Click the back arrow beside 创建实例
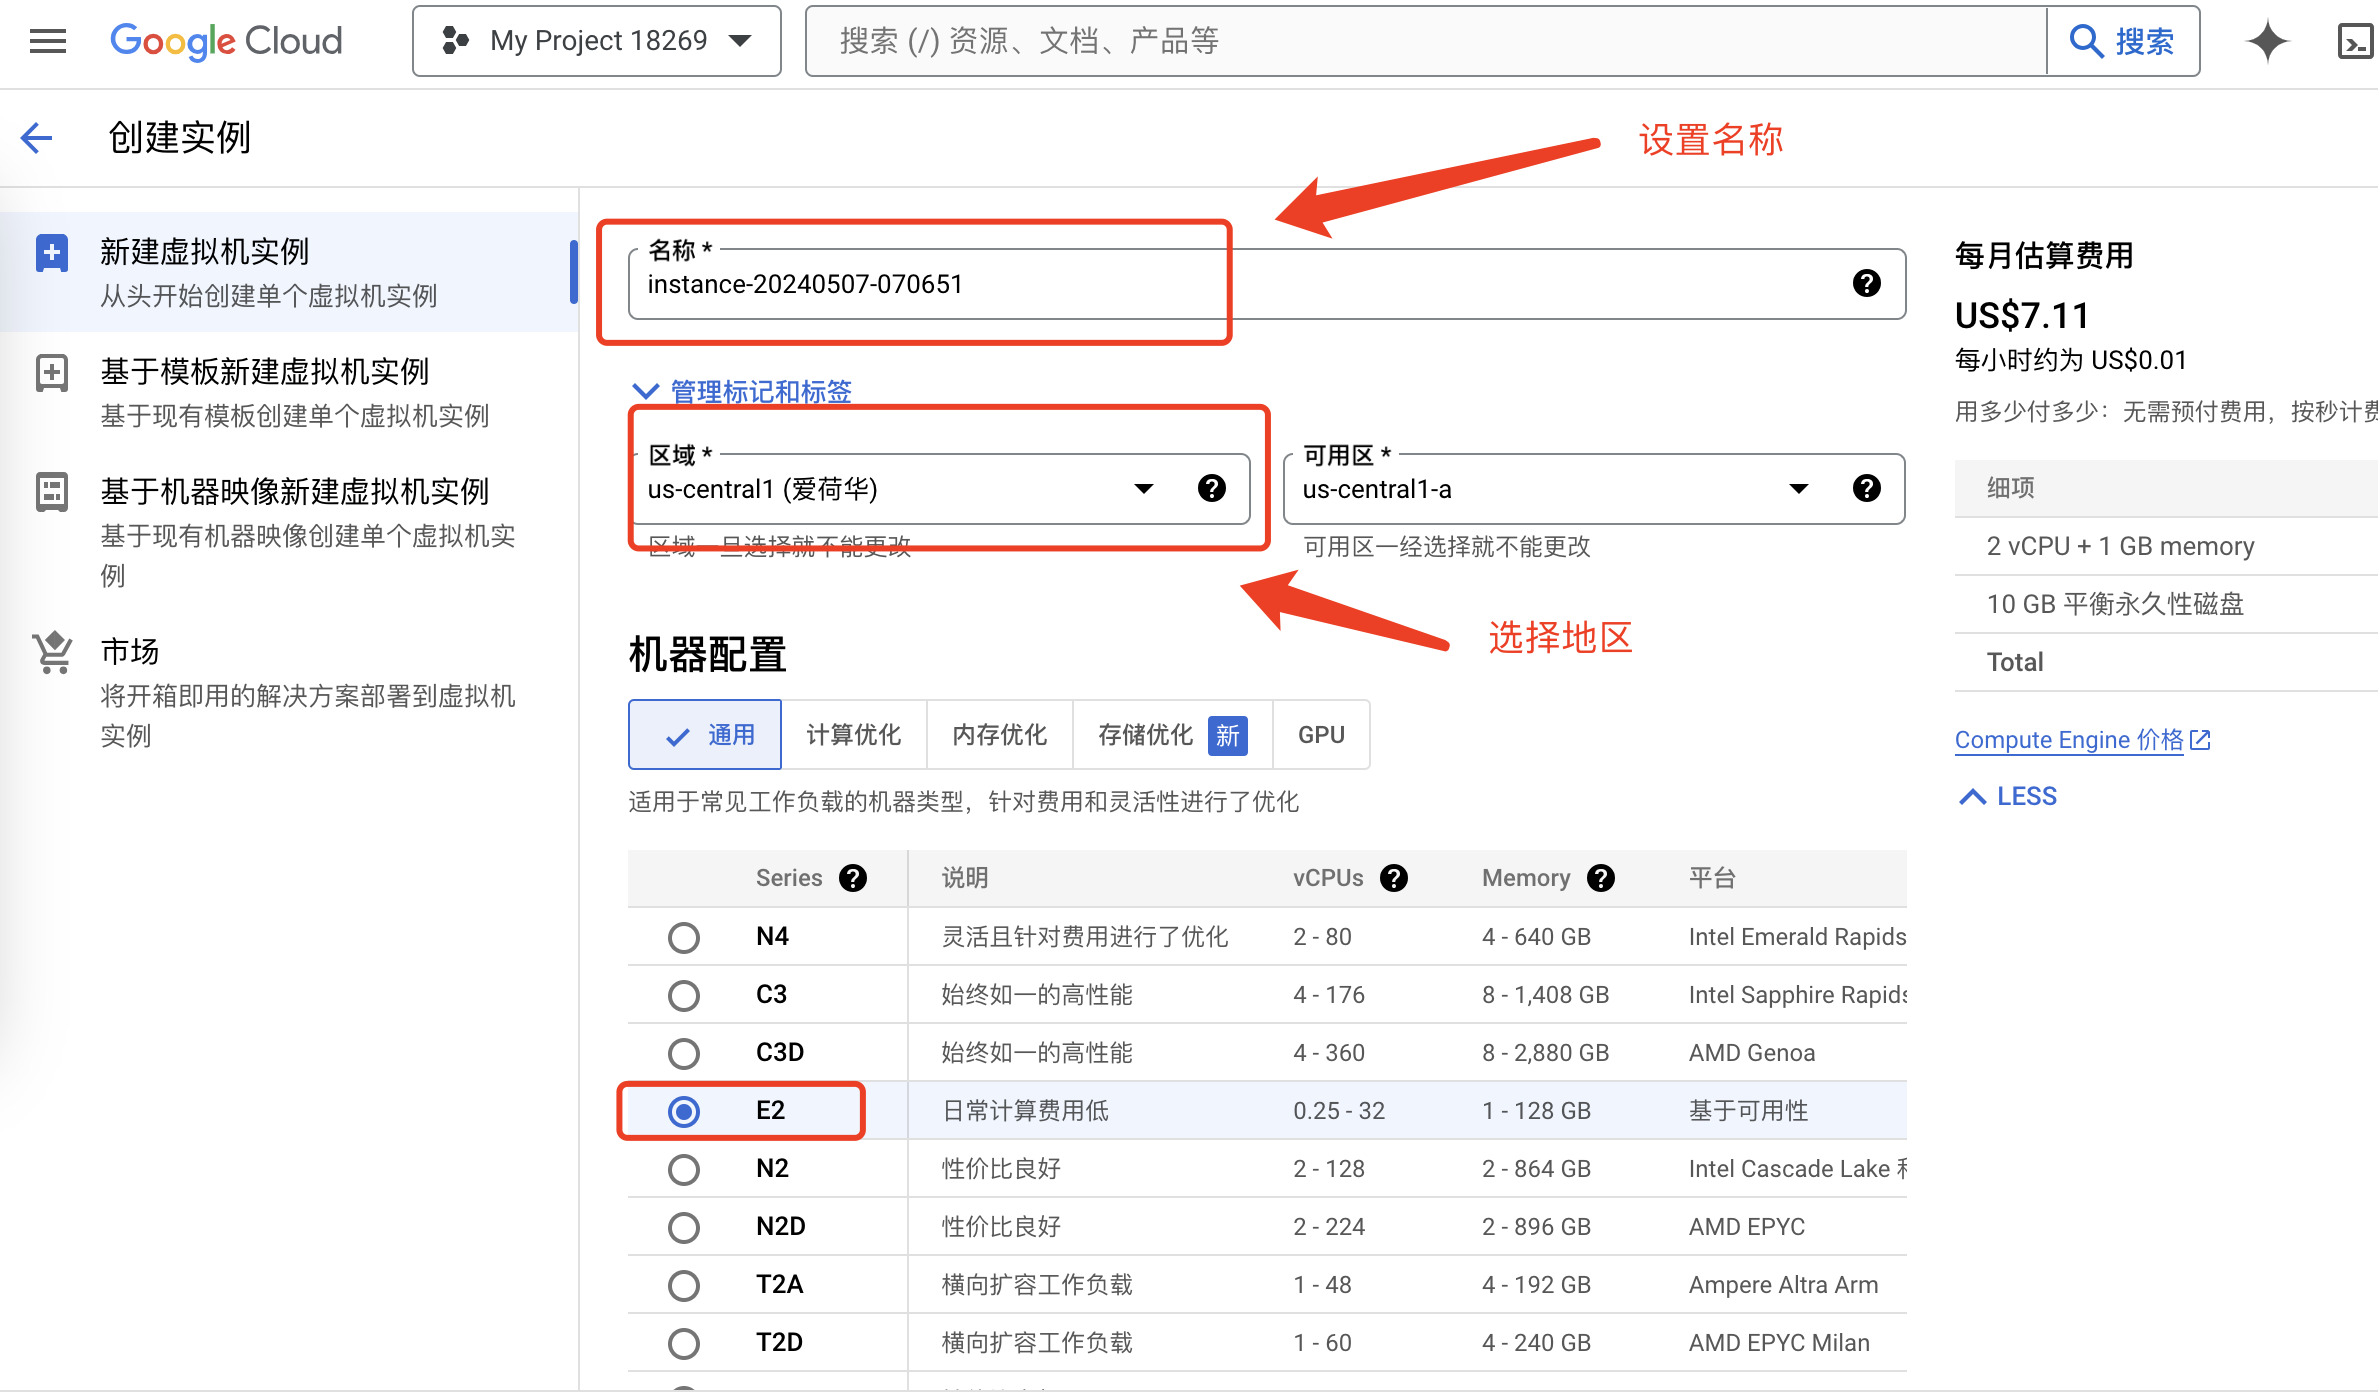Viewport: 2378px width, 1400px height. 37,137
